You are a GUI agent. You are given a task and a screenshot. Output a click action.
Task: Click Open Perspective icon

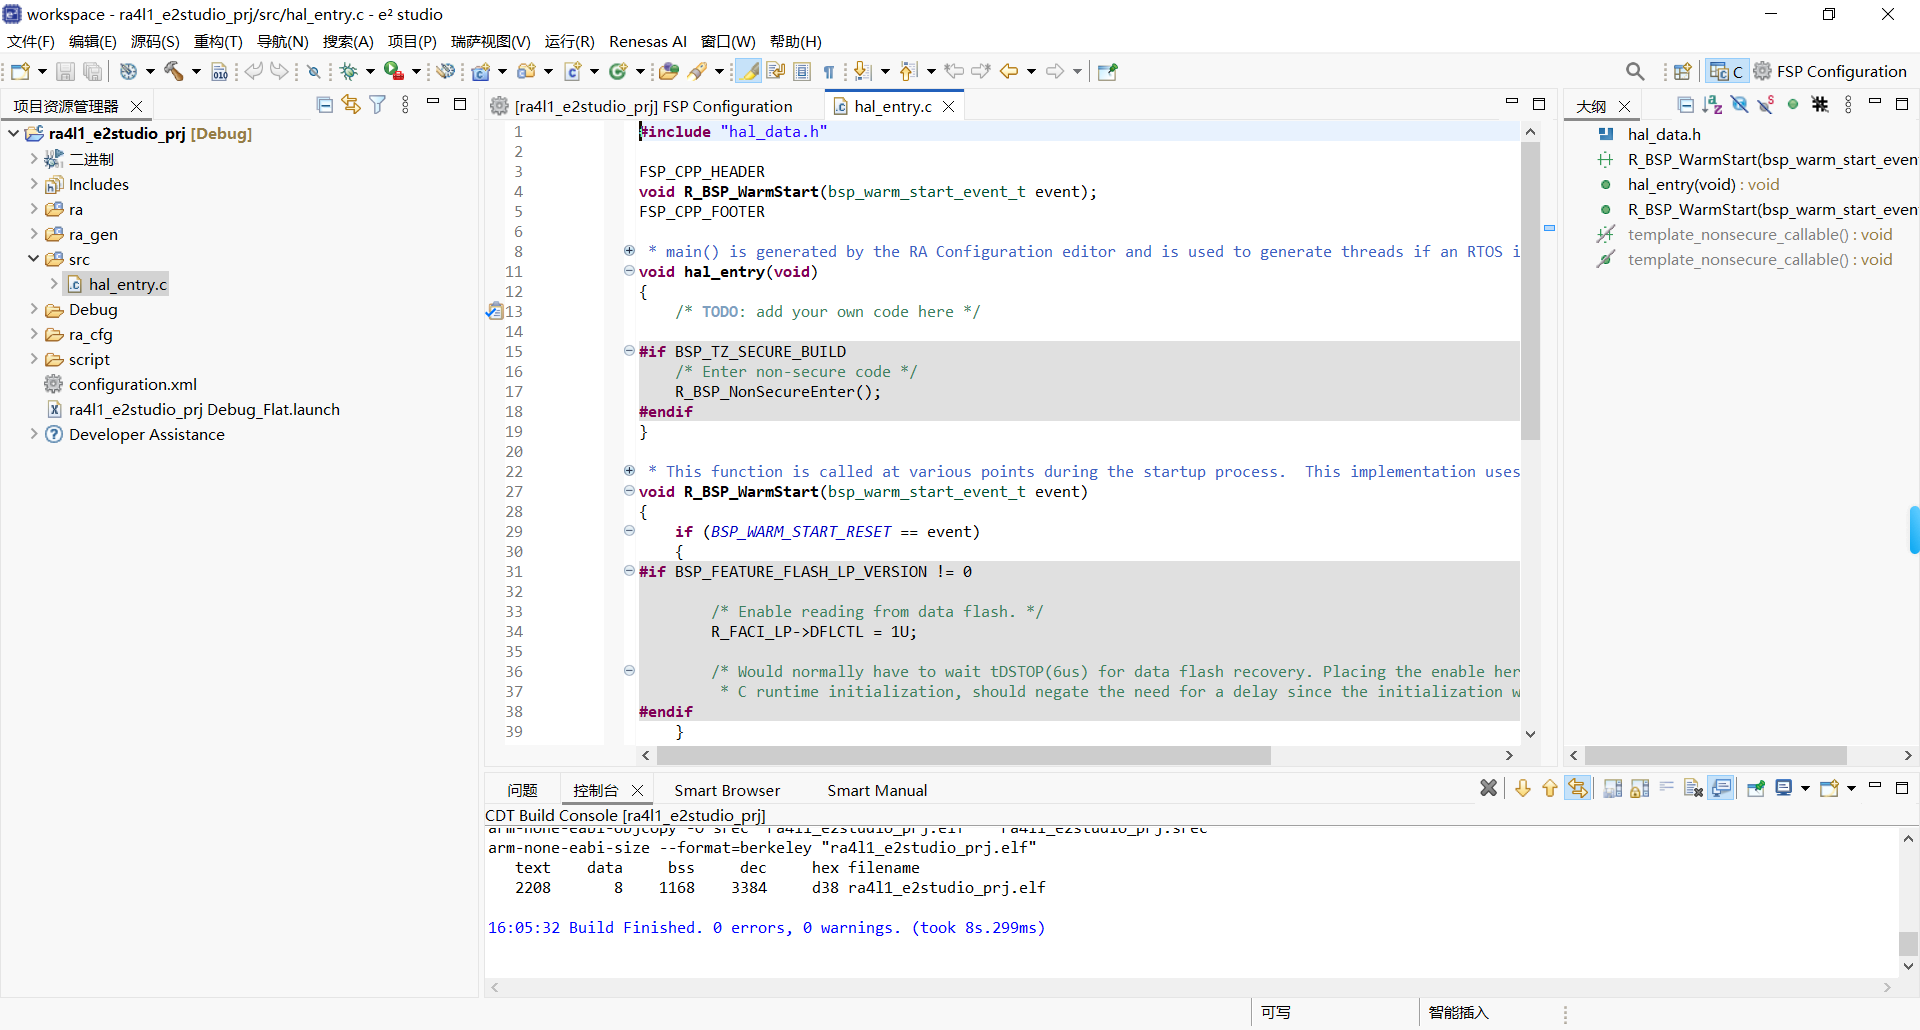1683,71
